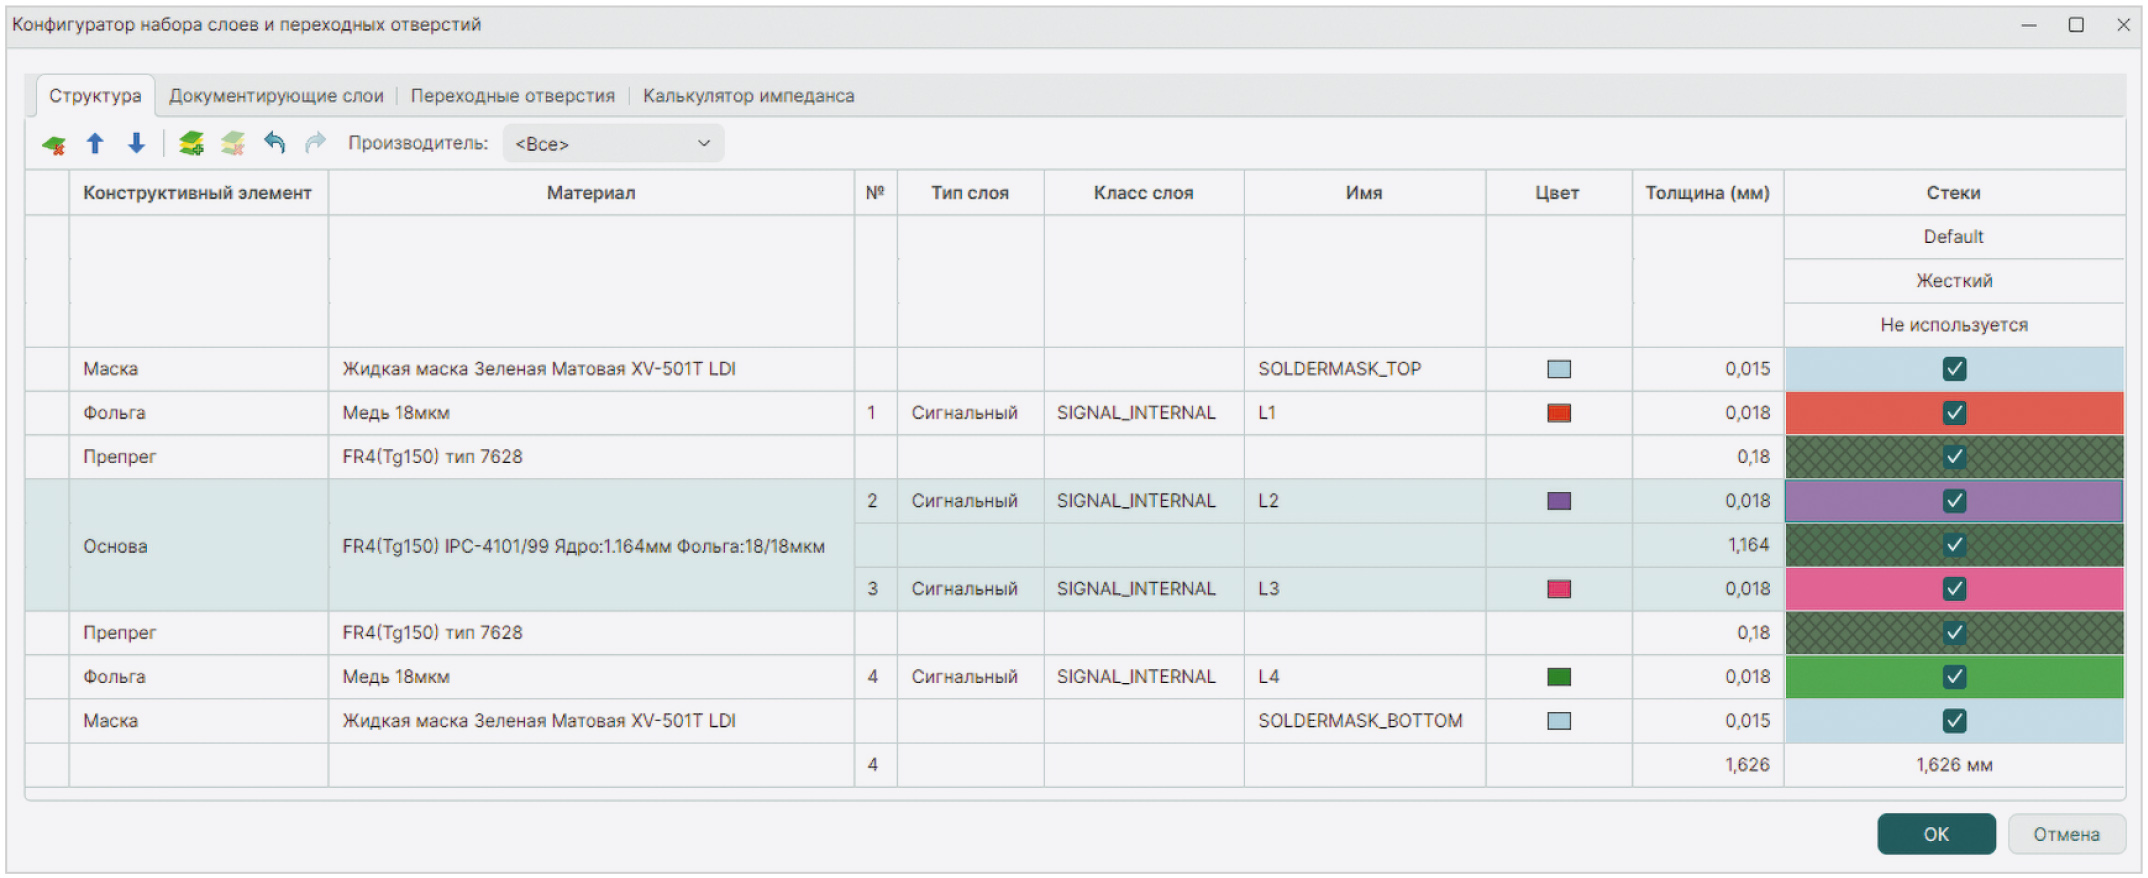Click the Конструктивный элемент column header

198,193
